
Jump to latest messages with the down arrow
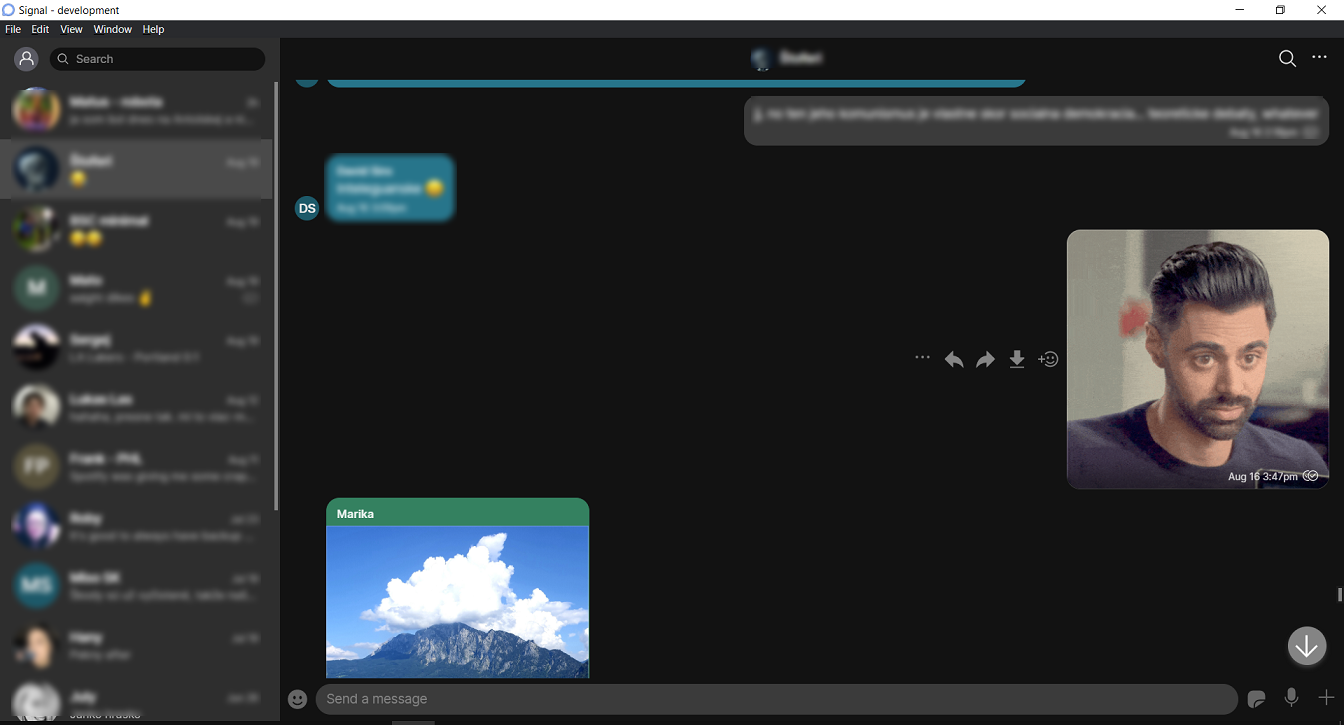[1307, 646]
